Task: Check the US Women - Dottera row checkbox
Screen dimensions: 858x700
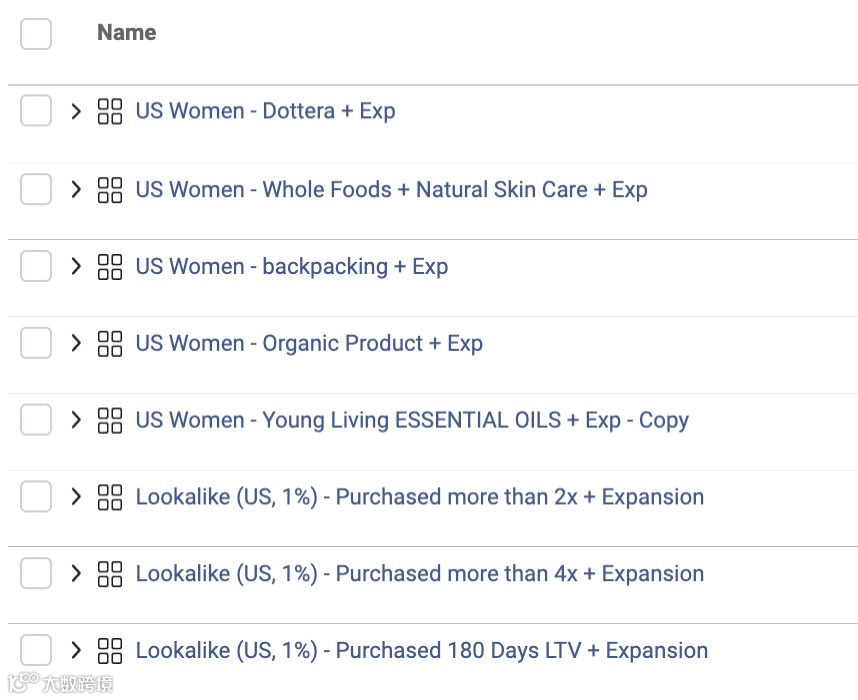Action: click(x=36, y=111)
